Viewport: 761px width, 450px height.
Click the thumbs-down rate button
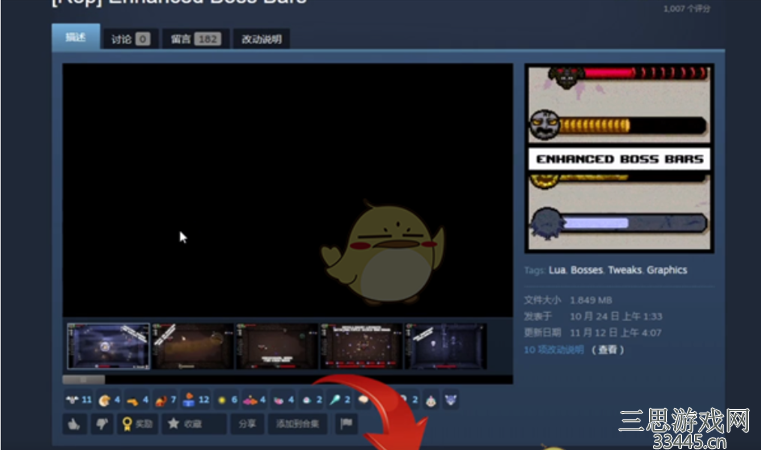[102, 424]
